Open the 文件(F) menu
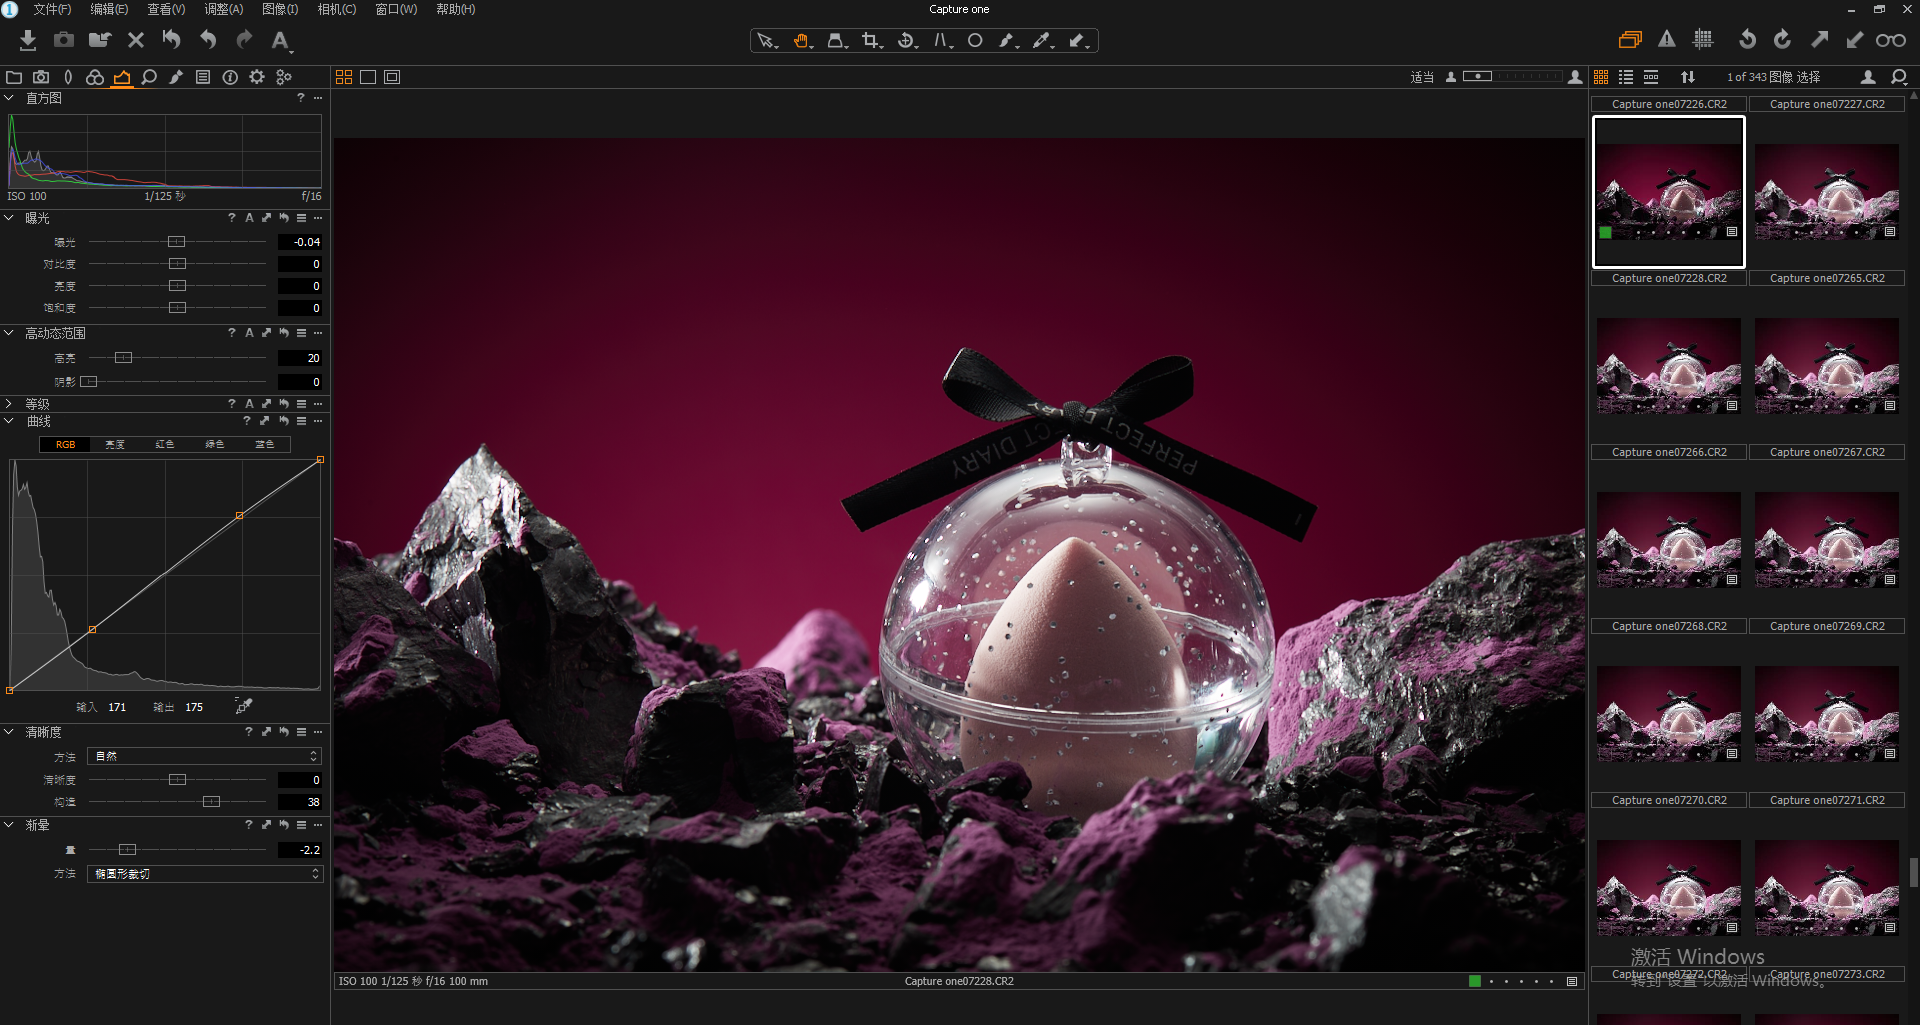 (52, 9)
